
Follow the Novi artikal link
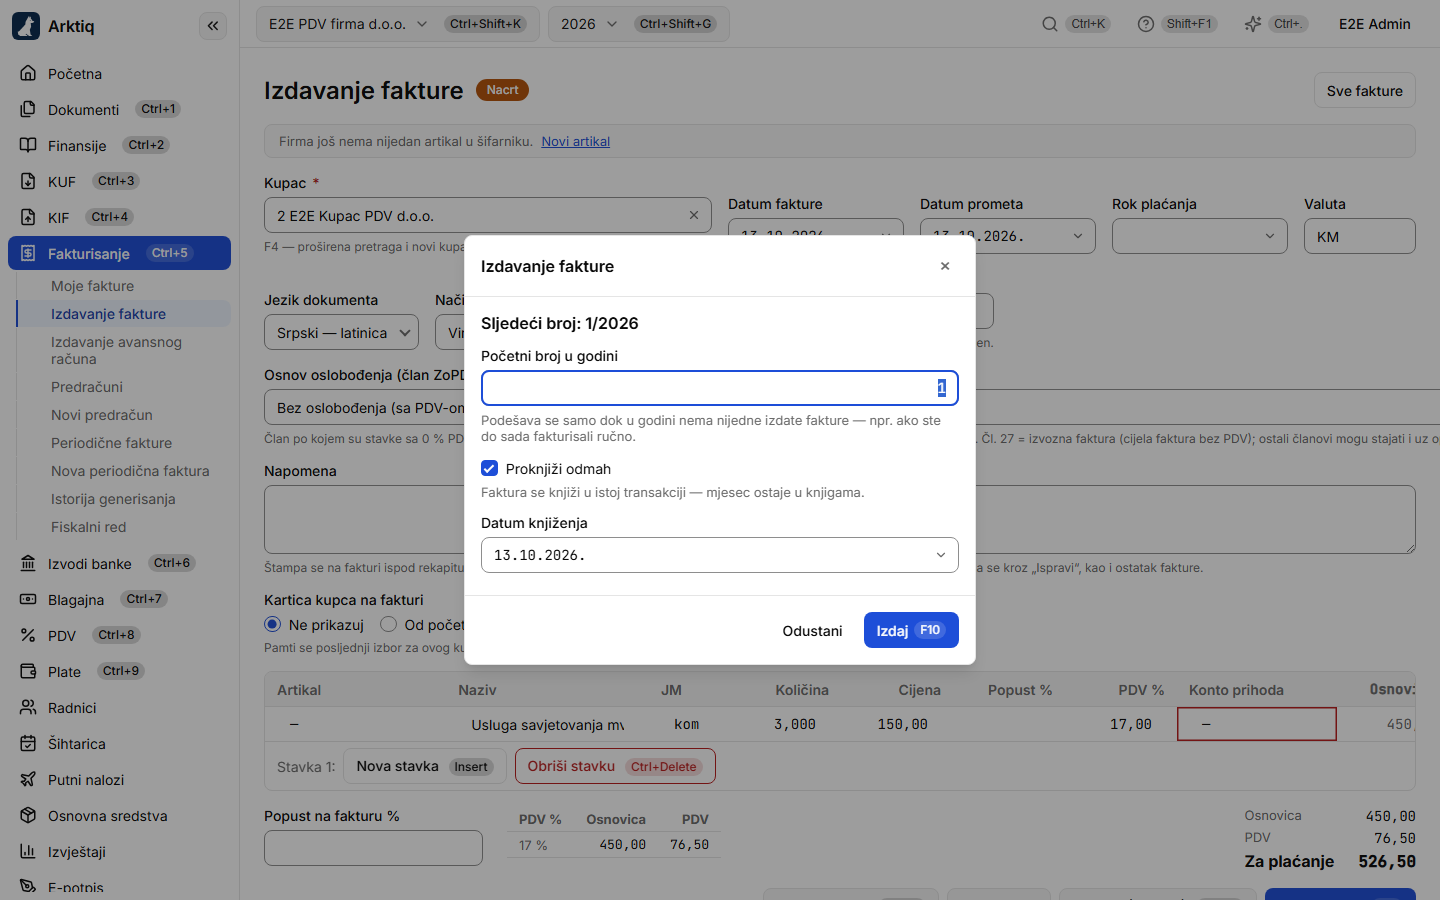point(576,141)
